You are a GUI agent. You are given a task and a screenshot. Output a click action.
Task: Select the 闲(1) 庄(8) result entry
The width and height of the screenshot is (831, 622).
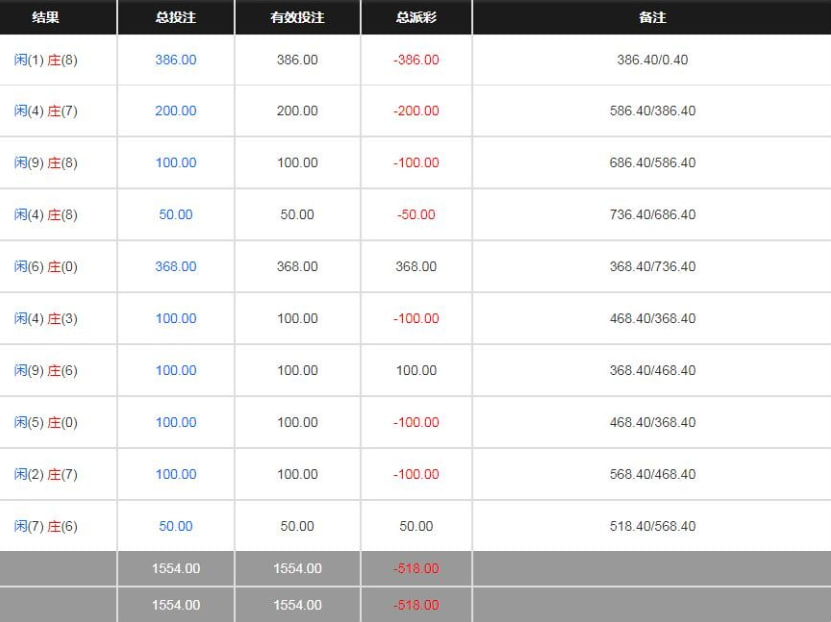[x=45, y=60]
